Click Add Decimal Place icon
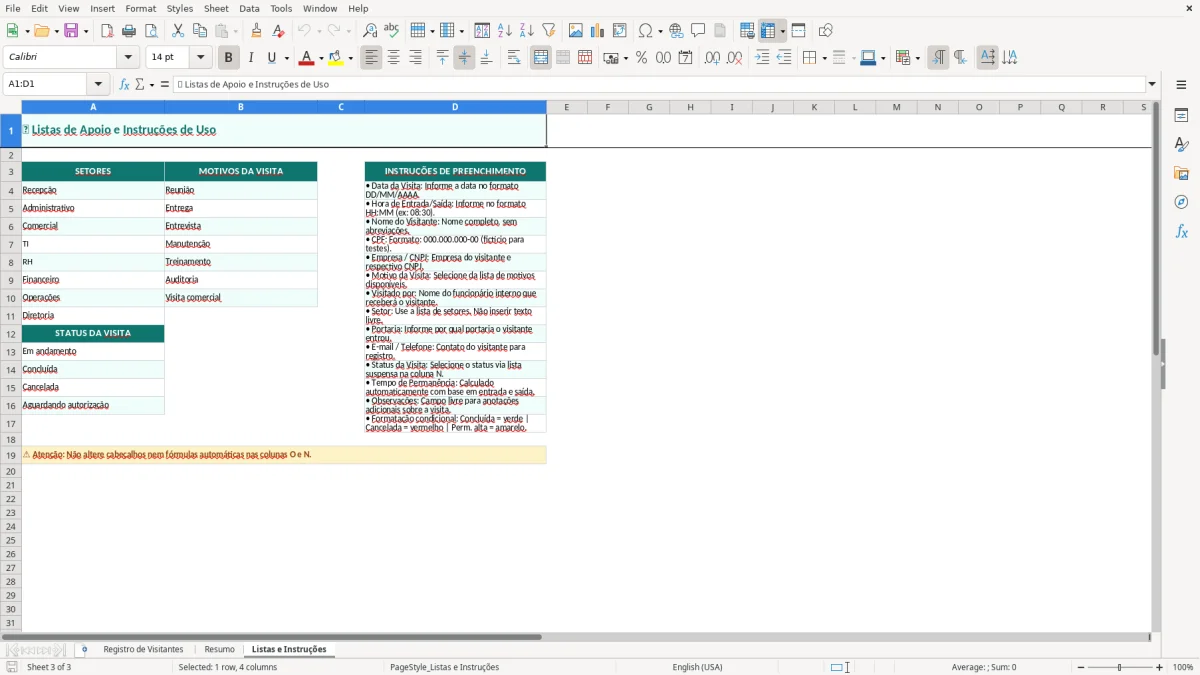The height and width of the screenshot is (675, 1200). click(x=712, y=58)
